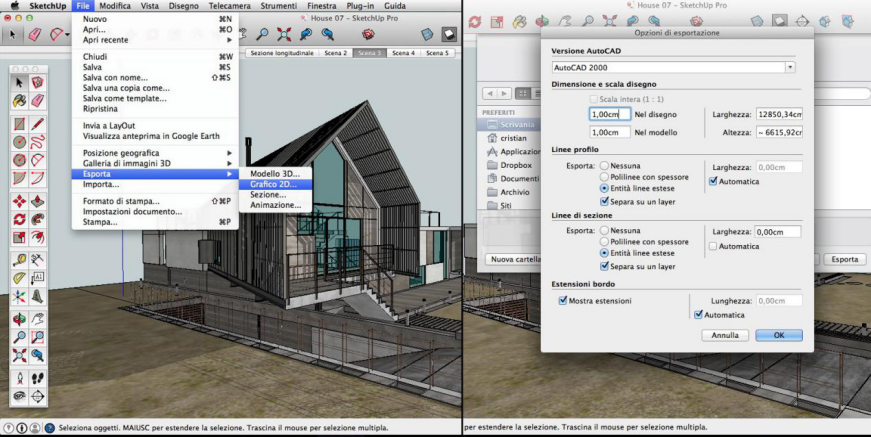Image resolution: width=871 pixels, height=437 pixels.
Task: Switch to the Sezione longitudinale scene tab
Action: [282, 53]
